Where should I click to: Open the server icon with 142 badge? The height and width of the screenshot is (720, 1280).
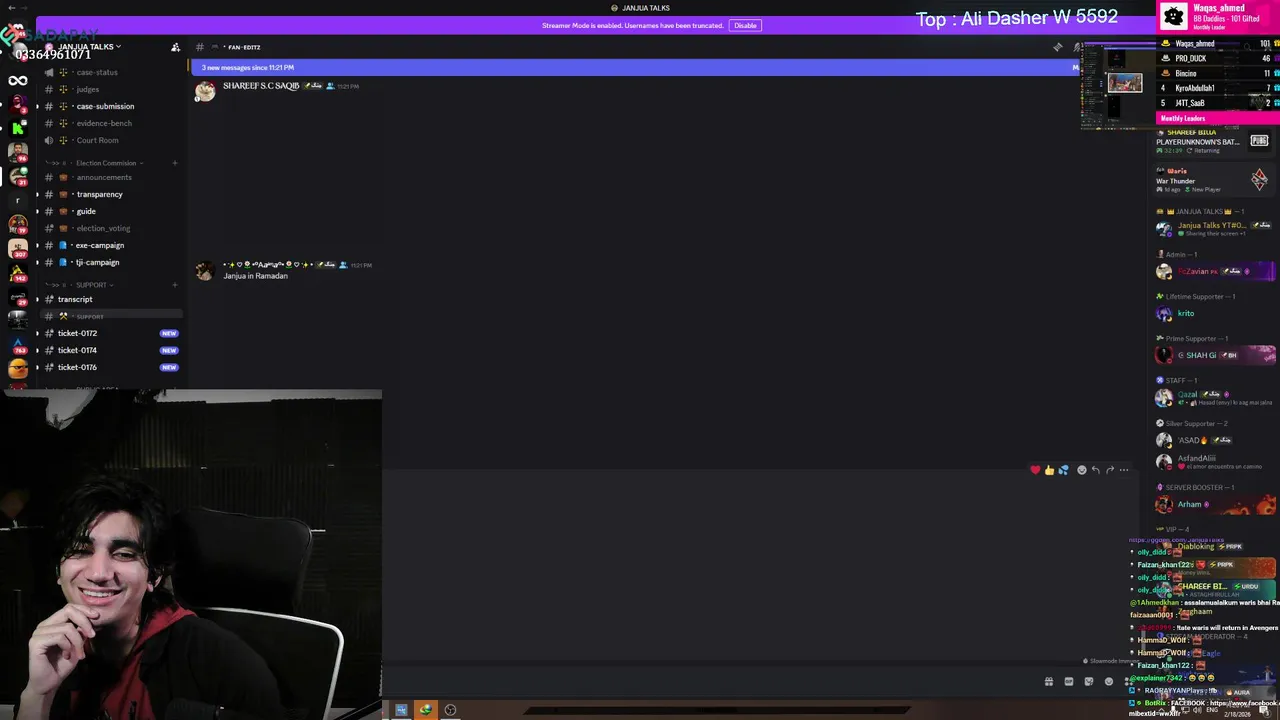[18, 273]
